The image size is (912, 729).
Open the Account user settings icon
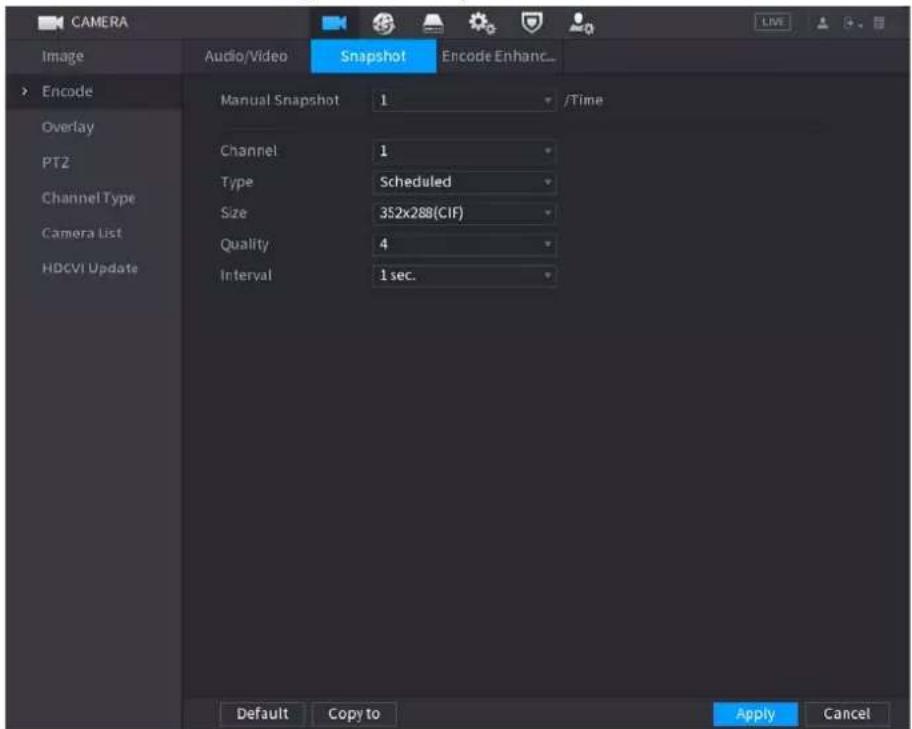coord(581,23)
